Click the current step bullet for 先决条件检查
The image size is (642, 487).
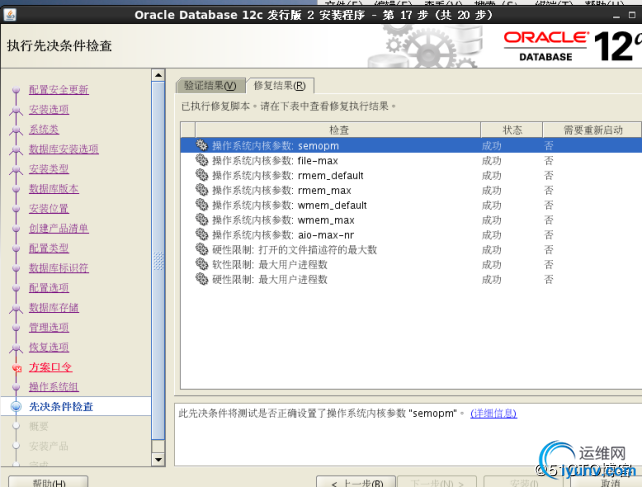[16, 406]
